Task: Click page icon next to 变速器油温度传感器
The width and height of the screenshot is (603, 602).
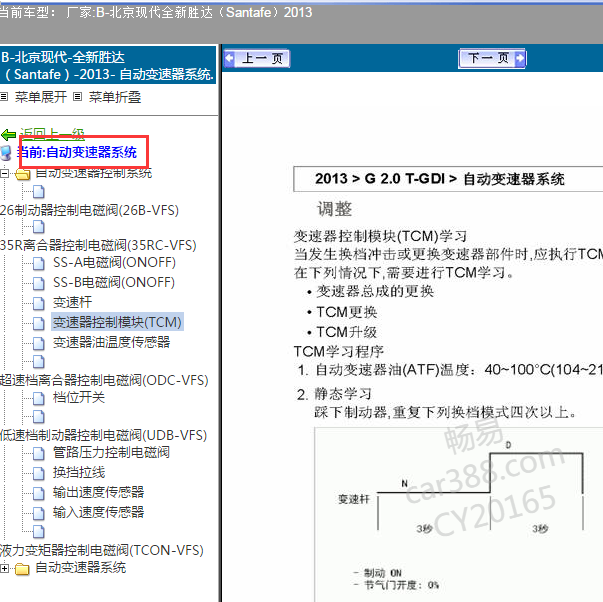Action: pos(38,344)
